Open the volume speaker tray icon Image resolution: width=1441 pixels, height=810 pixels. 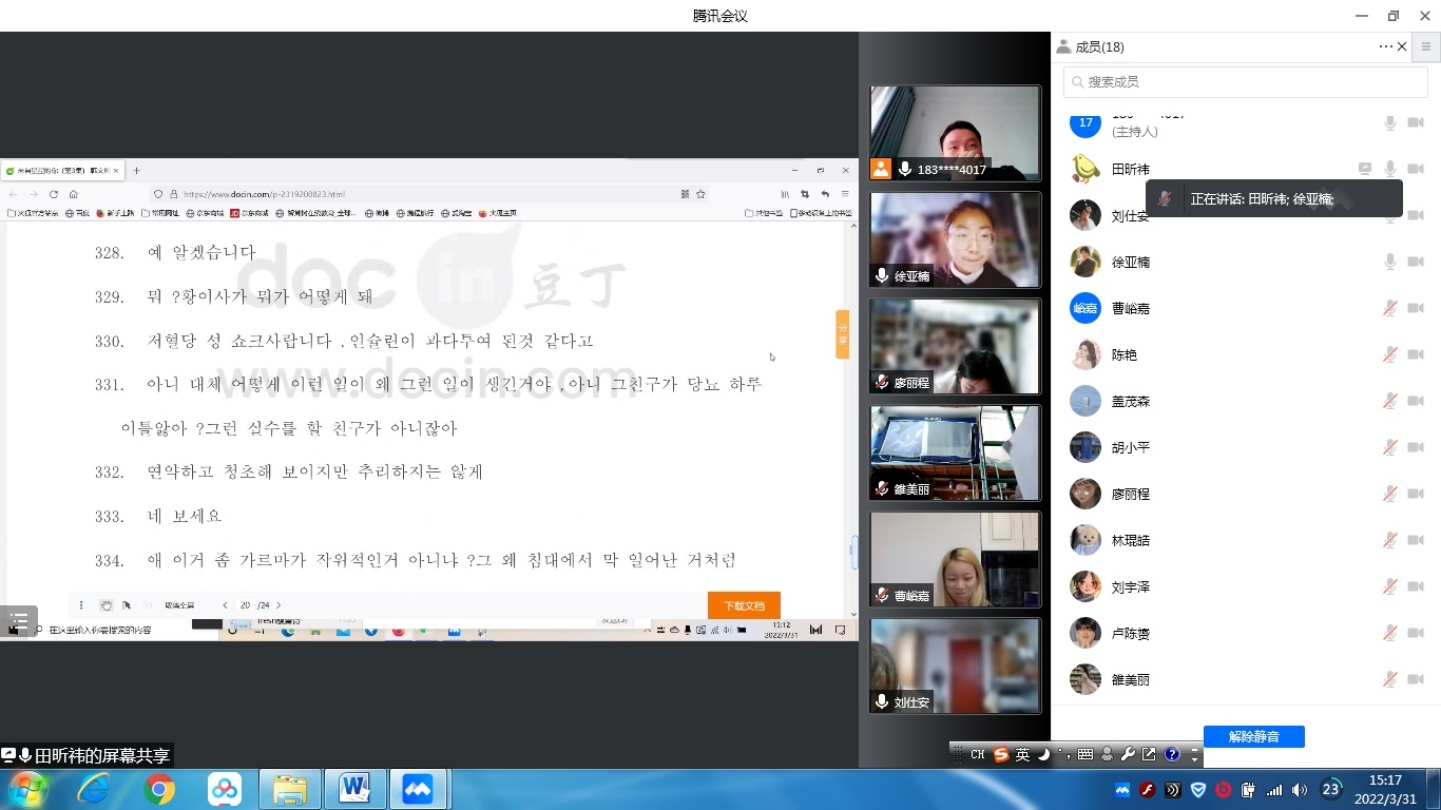pos(1300,790)
